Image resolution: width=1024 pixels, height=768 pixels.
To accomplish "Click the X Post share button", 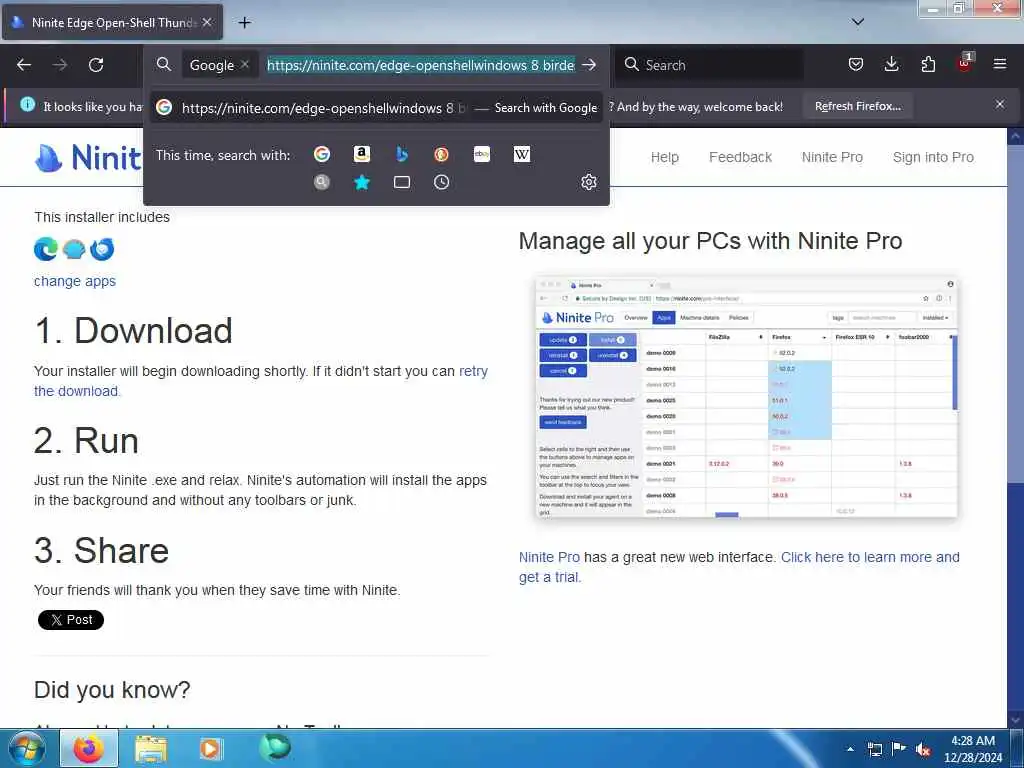I will pyautogui.click(x=71, y=620).
